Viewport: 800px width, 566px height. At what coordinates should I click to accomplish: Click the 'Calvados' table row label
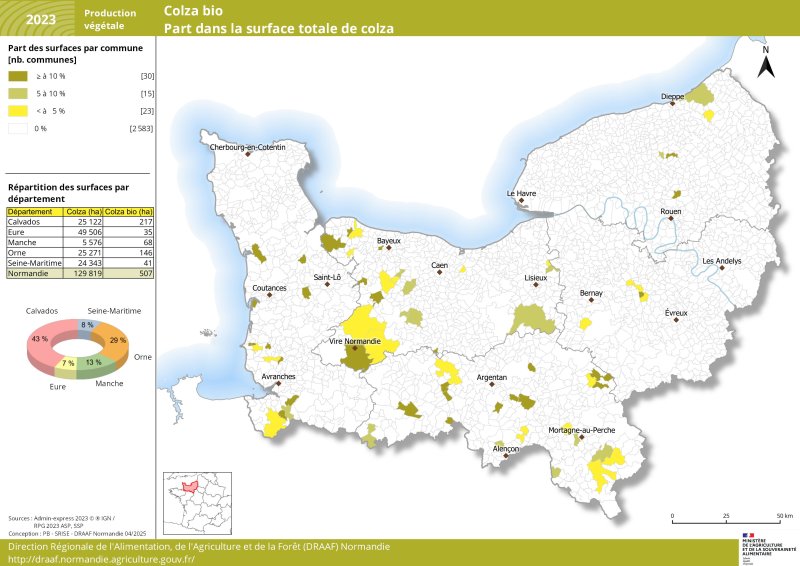click(23, 222)
